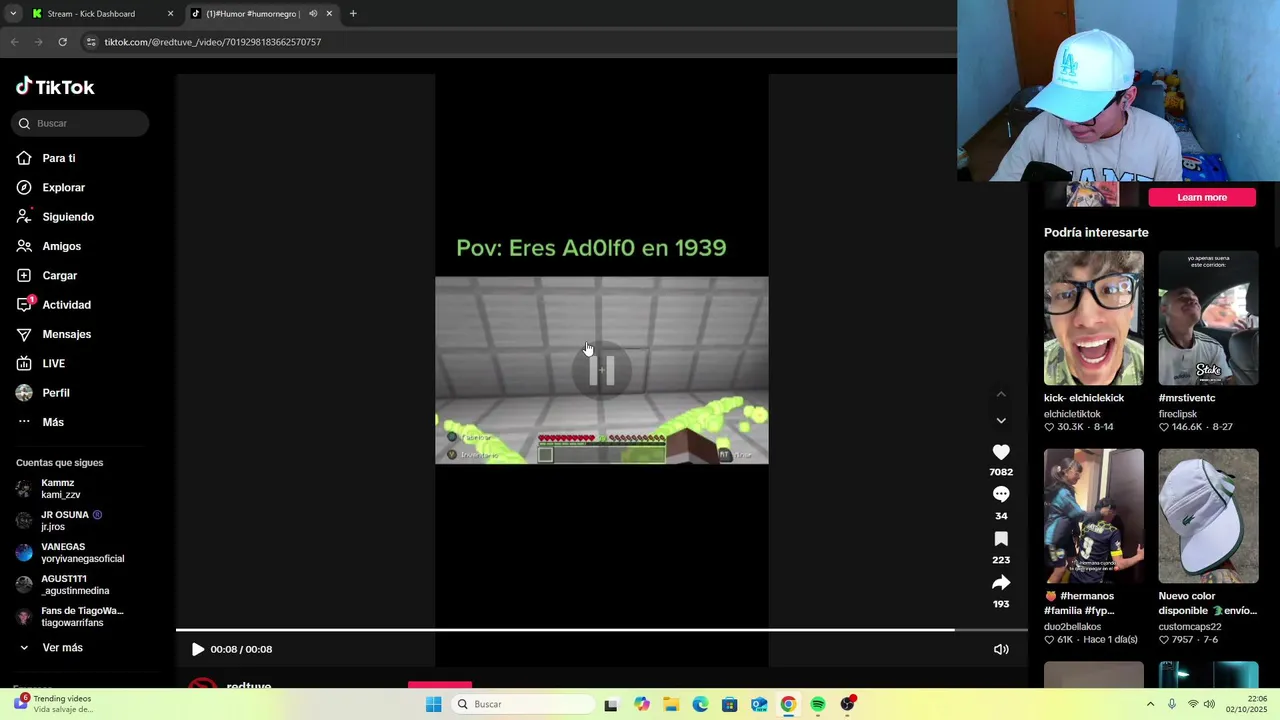Screen dimensions: 1280x720
Task: Open Windows Start menu
Action: coord(433,704)
